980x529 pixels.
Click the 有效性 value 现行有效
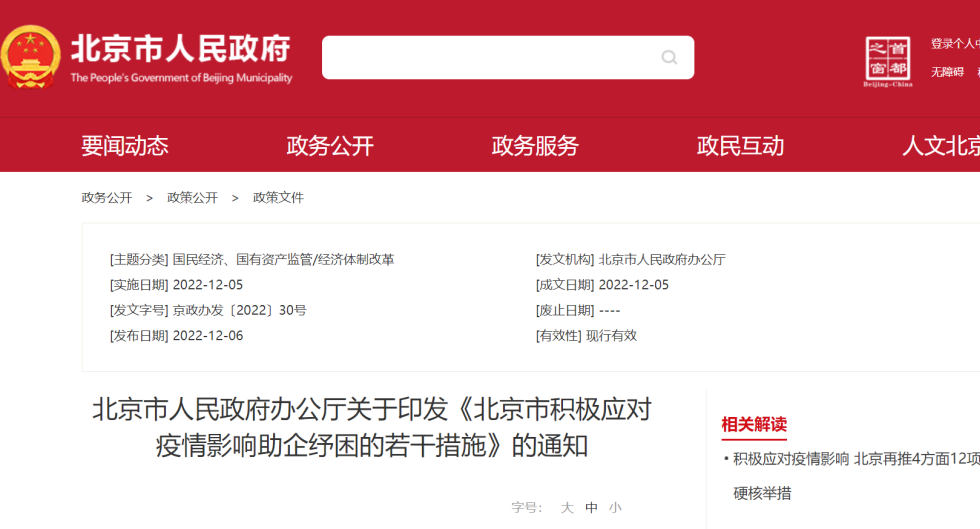pos(611,336)
